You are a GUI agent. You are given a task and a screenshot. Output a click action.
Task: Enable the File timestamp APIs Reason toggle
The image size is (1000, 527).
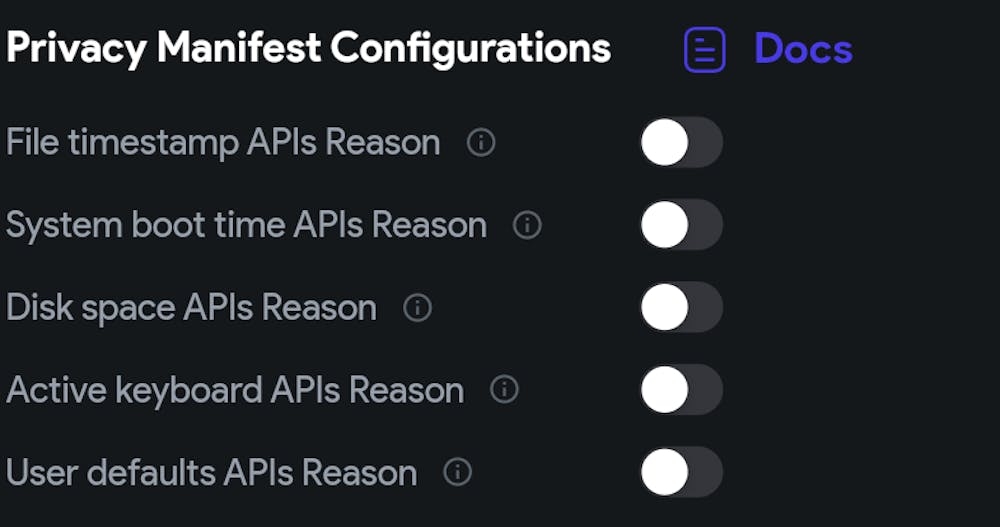click(681, 142)
